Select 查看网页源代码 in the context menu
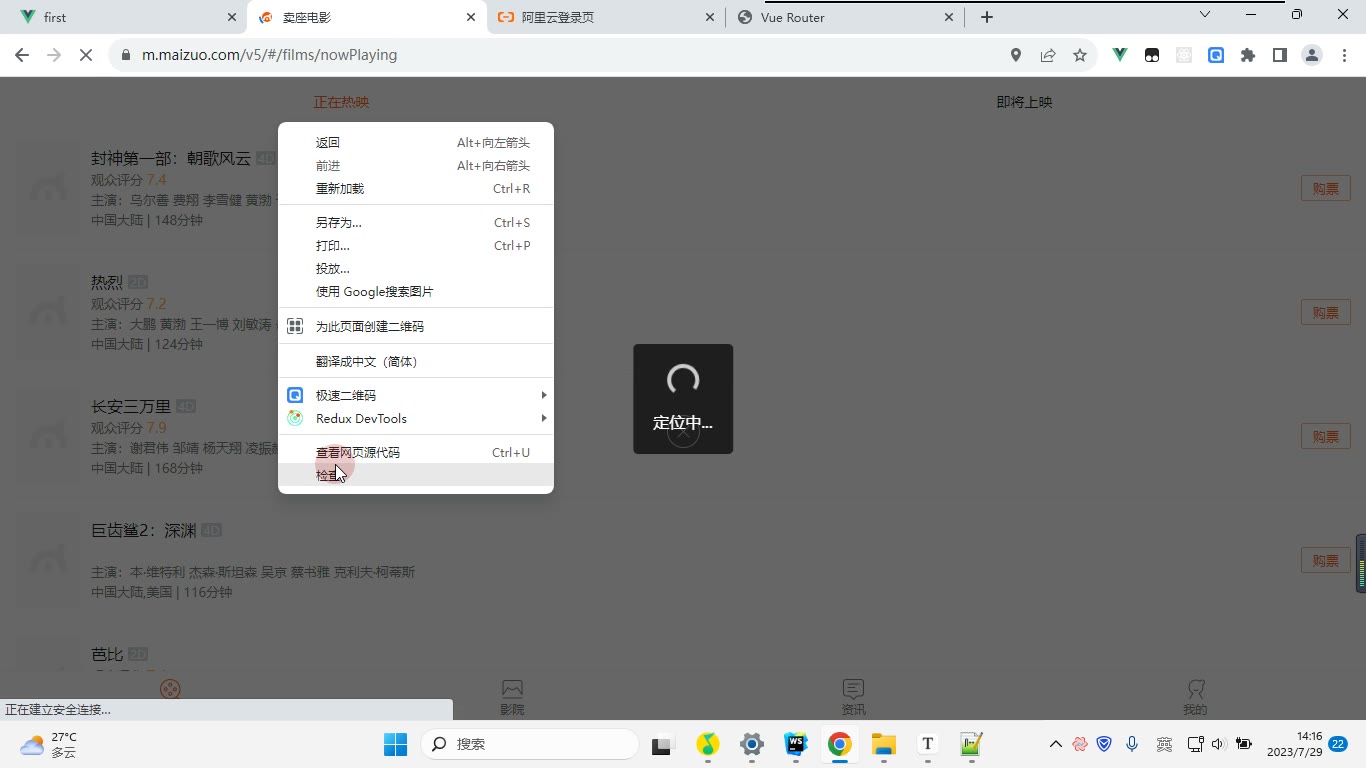This screenshot has height=768, width=1366. click(x=416, y=452)
